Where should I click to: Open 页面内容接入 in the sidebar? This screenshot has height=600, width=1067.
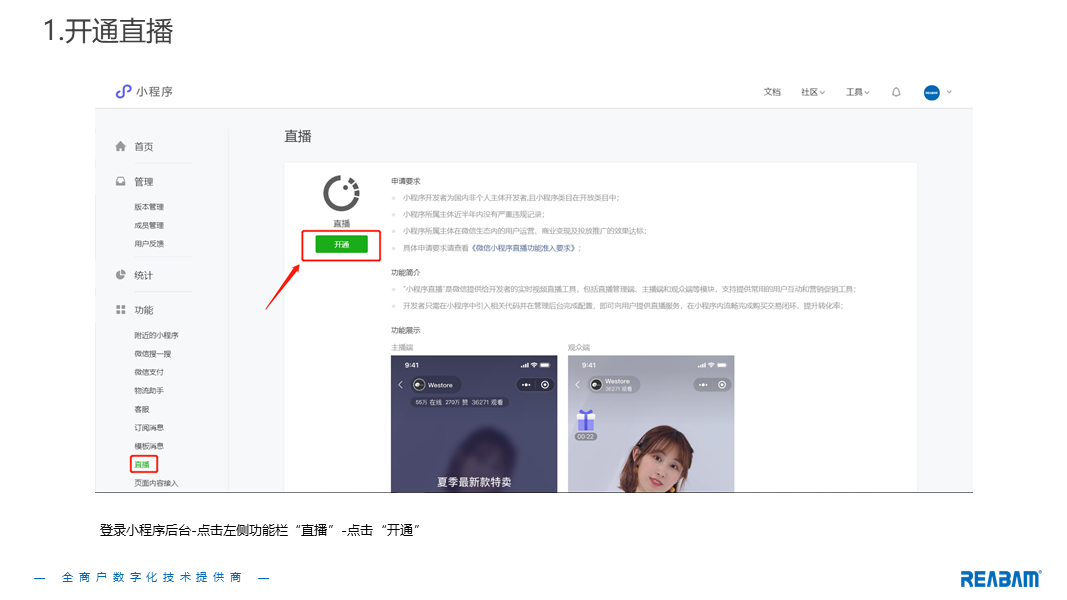point(157,483)
